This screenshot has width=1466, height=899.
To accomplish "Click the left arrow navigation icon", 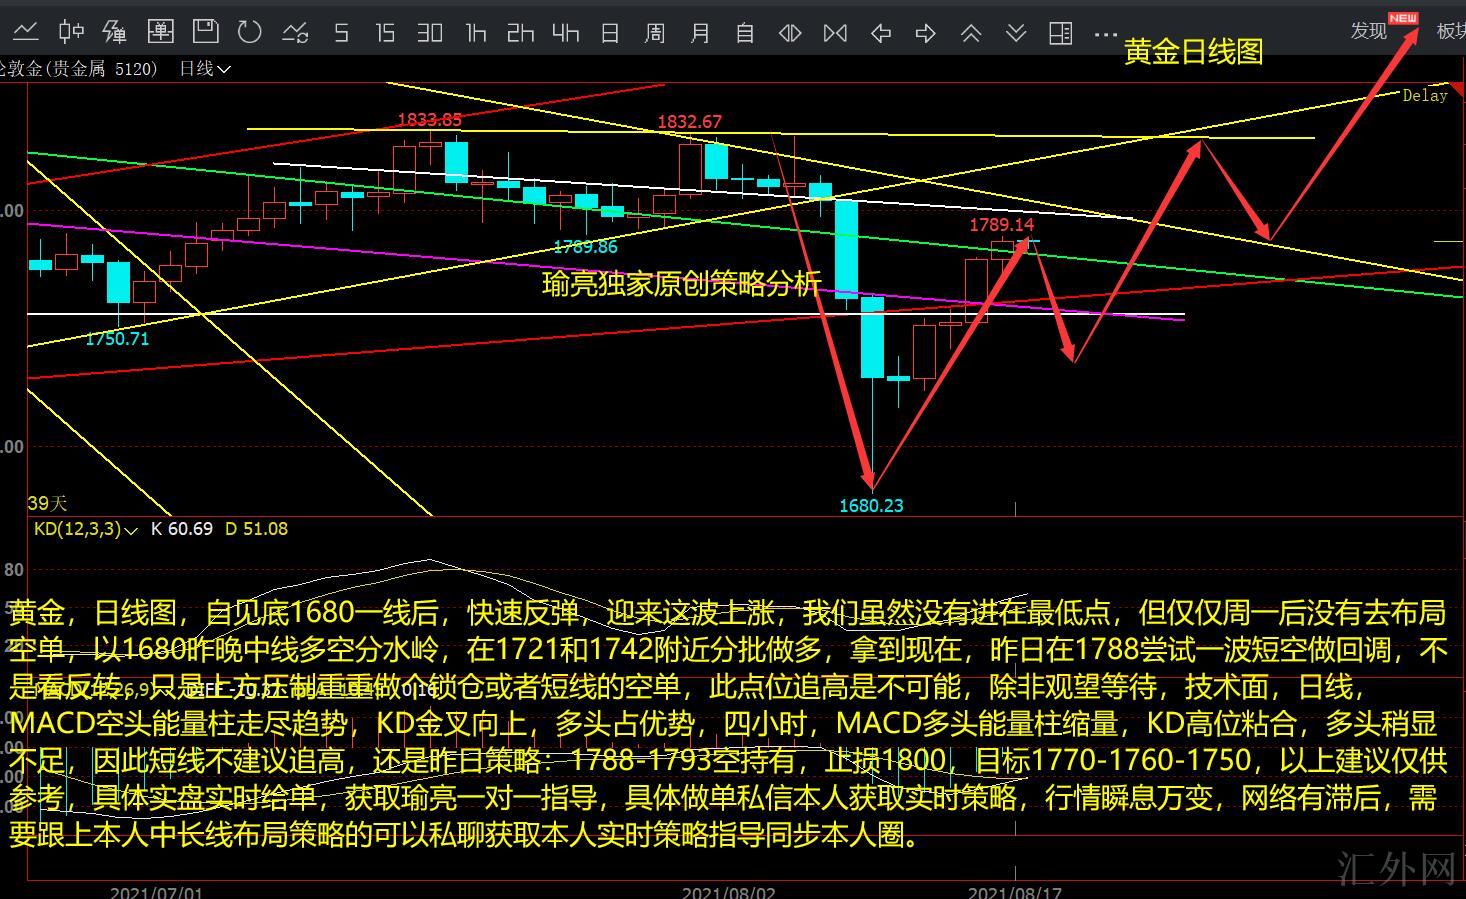I will pyautogui.click(x=881, y=34).
